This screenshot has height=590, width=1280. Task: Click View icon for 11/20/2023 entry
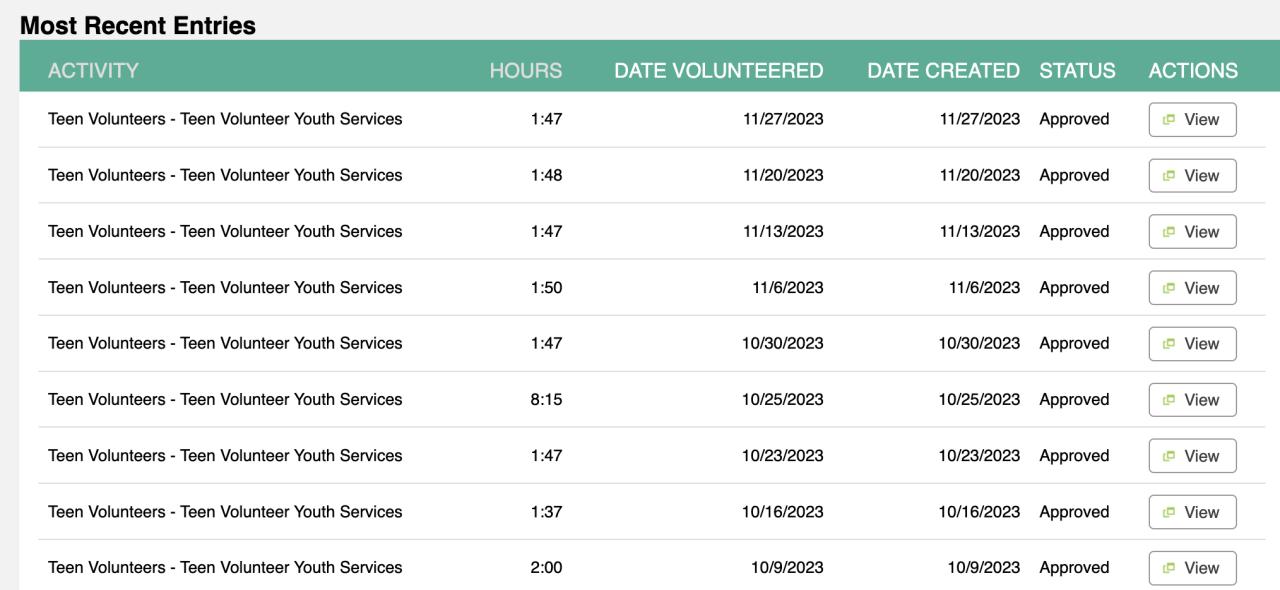tap(1168, 176)
